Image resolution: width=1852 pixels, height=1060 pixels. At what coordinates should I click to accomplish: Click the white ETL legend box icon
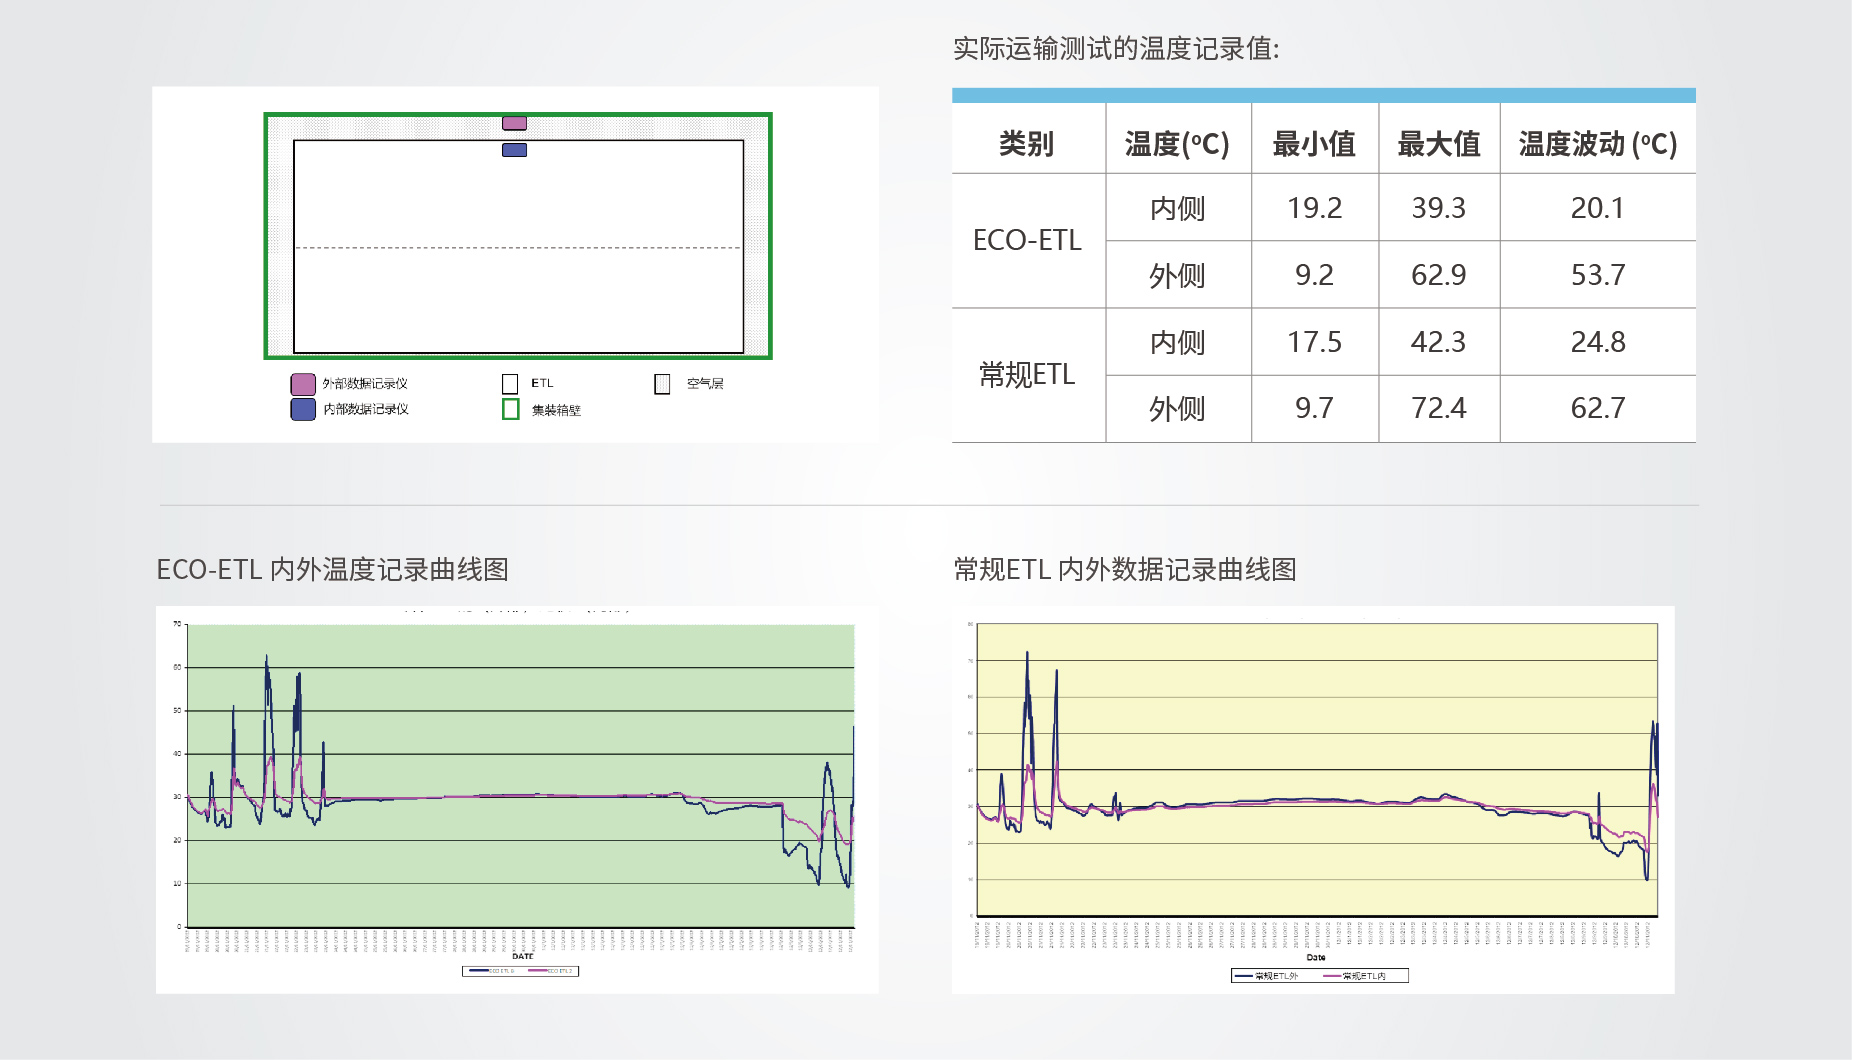pyautogui.click(x=512, y=382)
